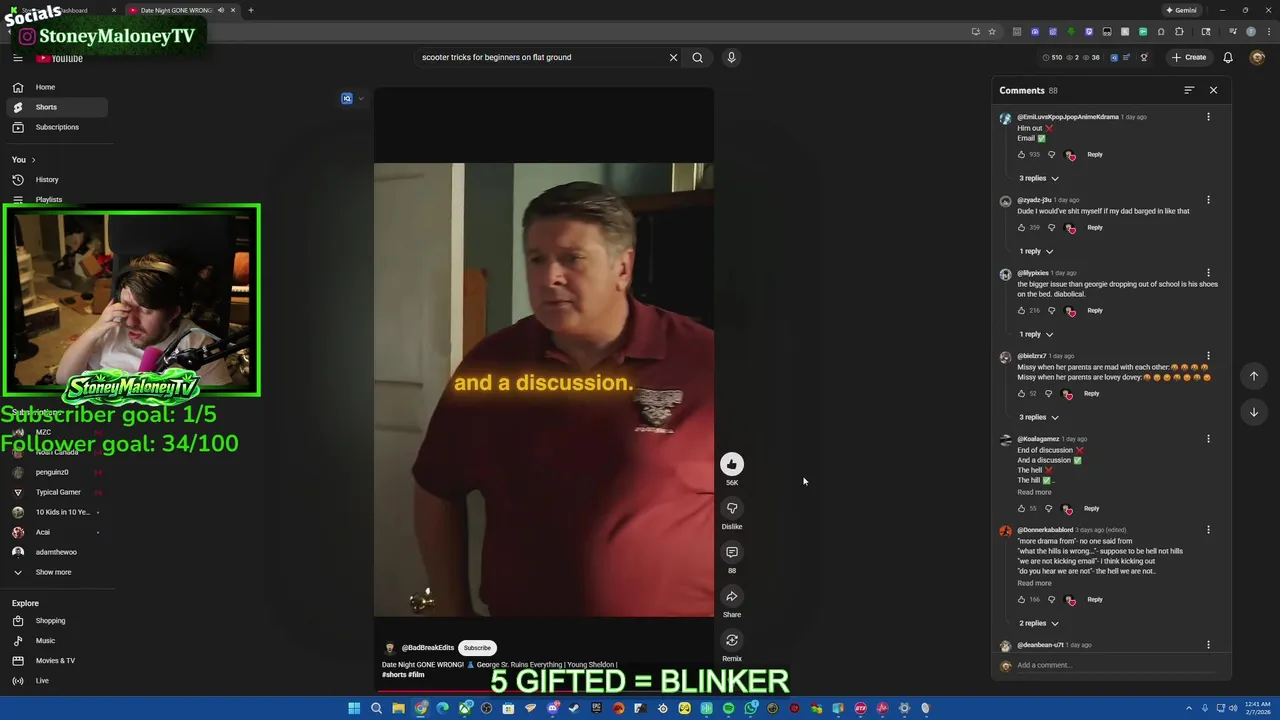Image resolution: width=1280 pixels, height=720 pixels.
Task: Open options menu on the Koalagamez comment
Action: click(x=1208, y=439)
